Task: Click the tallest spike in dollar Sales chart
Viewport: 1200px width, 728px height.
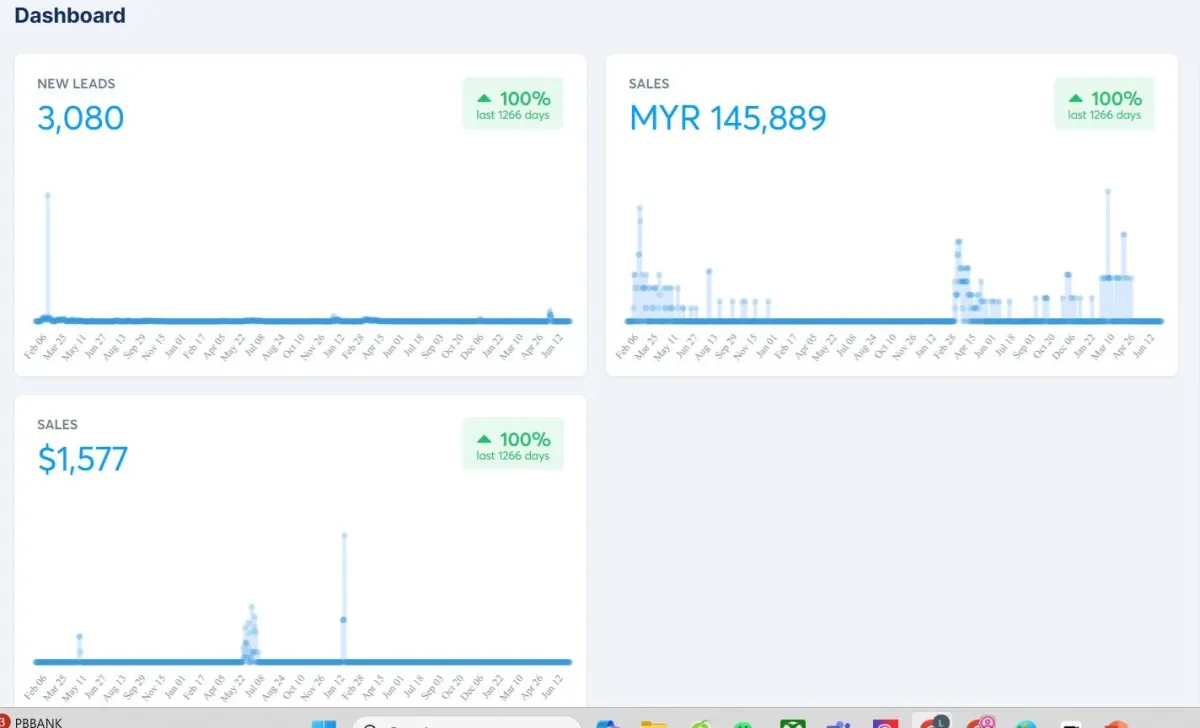Action: (344, 535)
